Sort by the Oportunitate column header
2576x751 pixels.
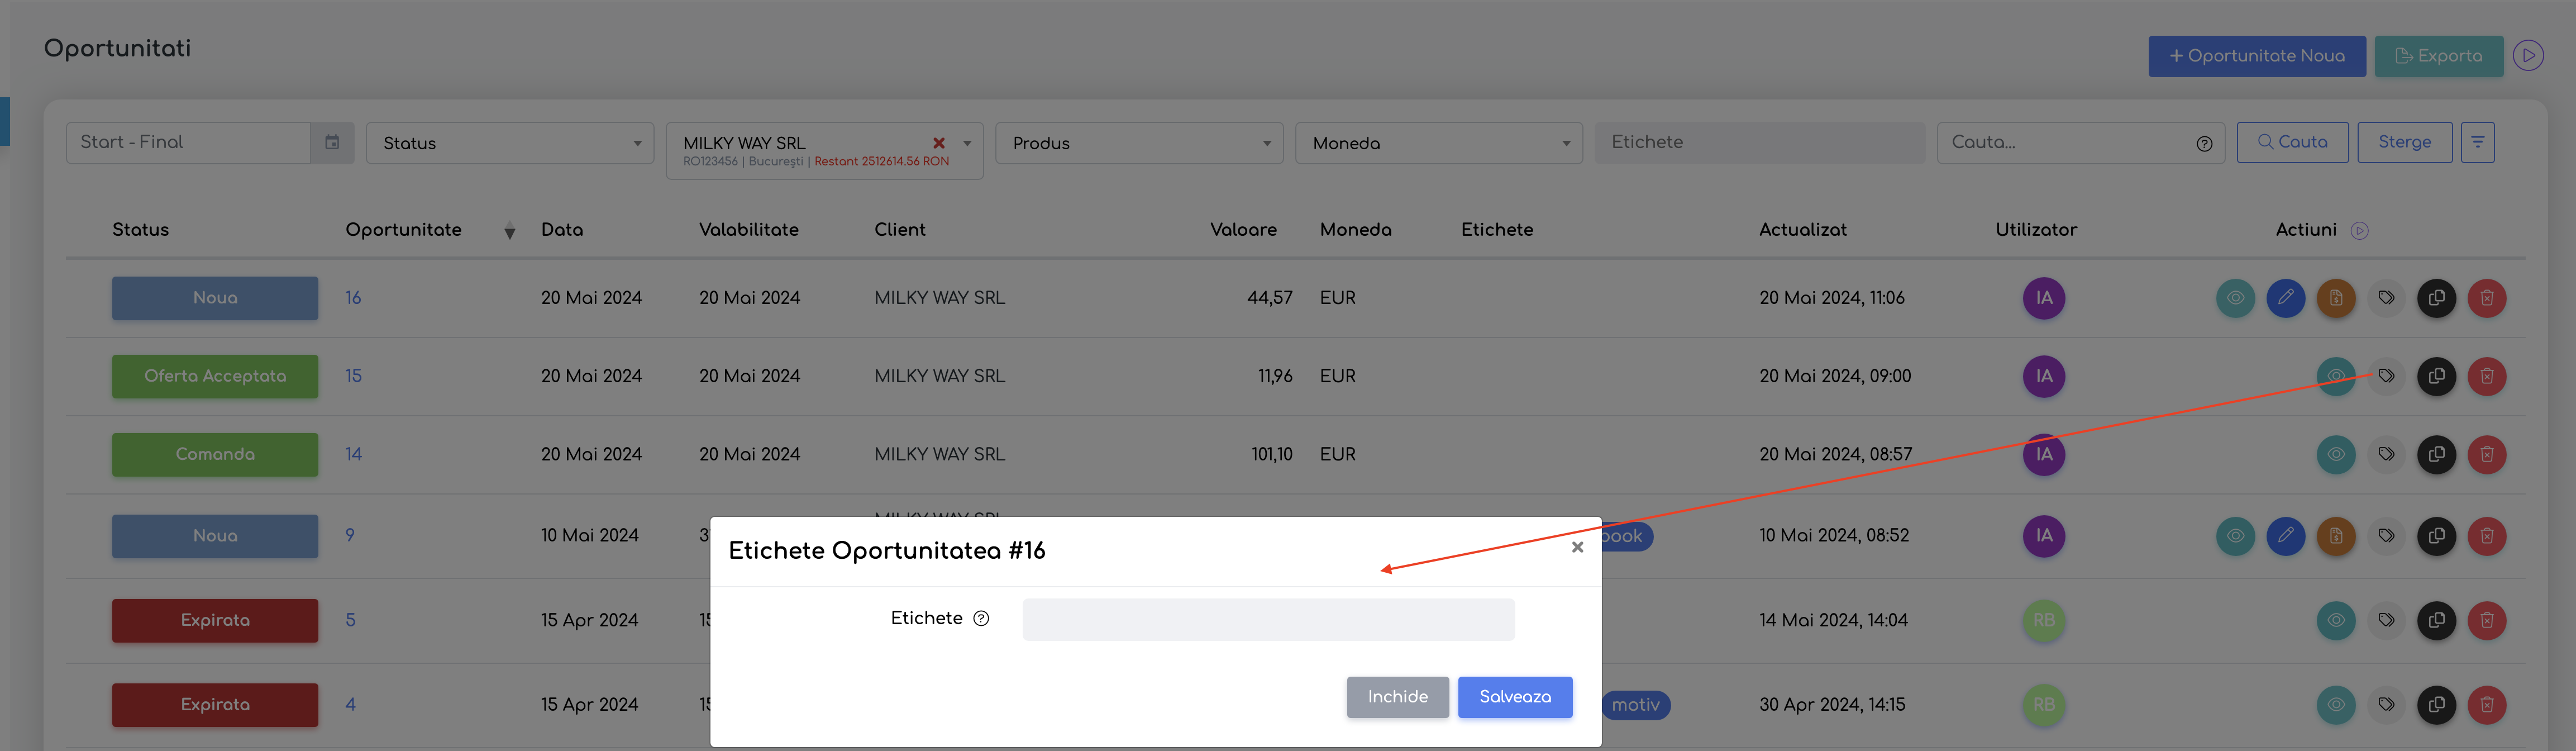click(403, 230)
